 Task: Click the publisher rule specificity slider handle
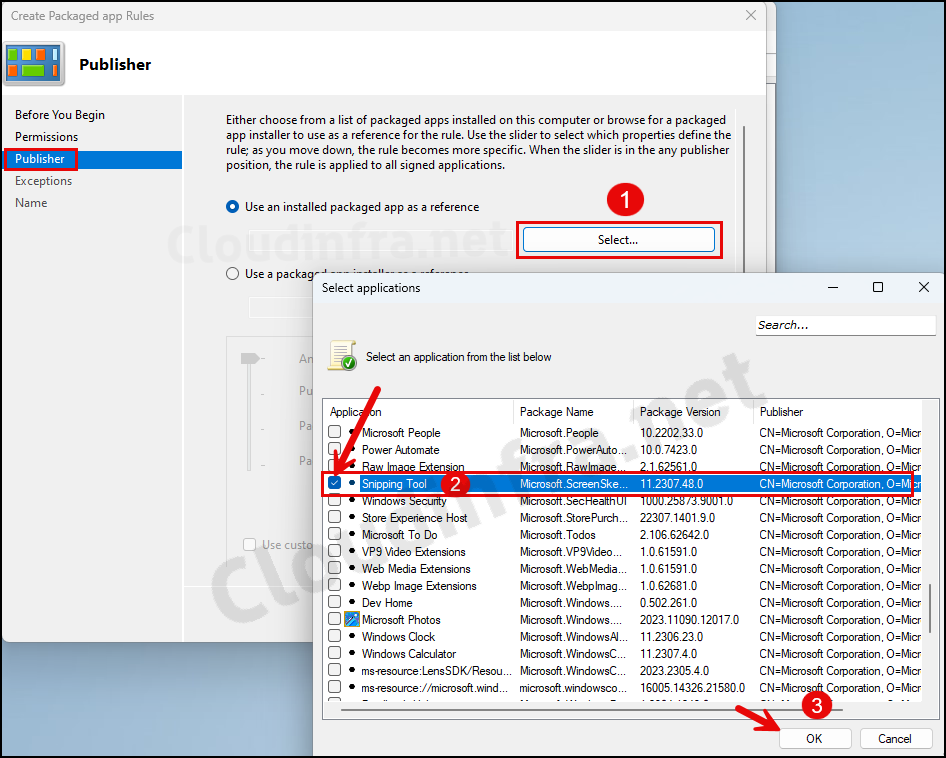click(249, 358)
